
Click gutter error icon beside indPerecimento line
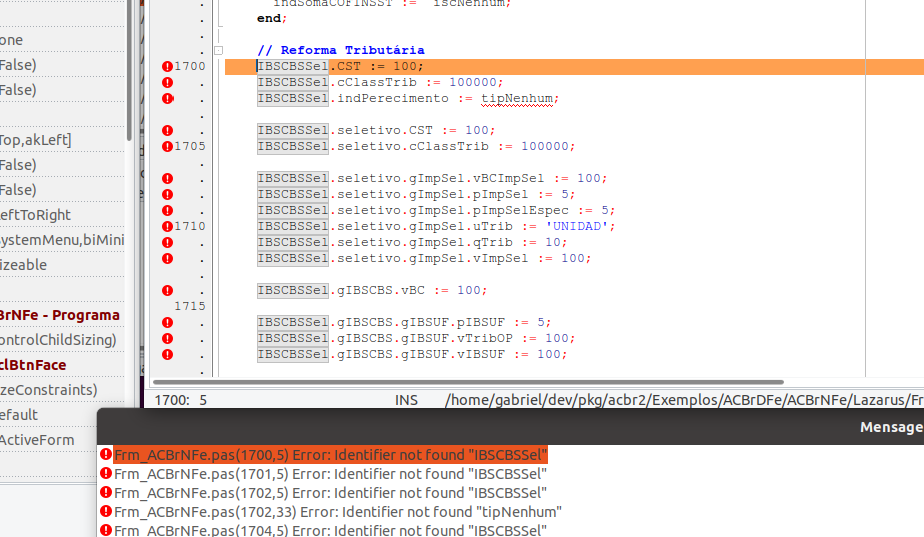[167, 98]
